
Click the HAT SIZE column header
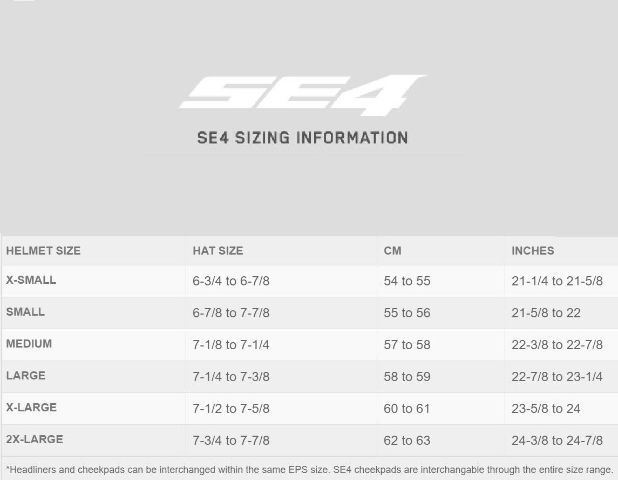pos(218,251)
